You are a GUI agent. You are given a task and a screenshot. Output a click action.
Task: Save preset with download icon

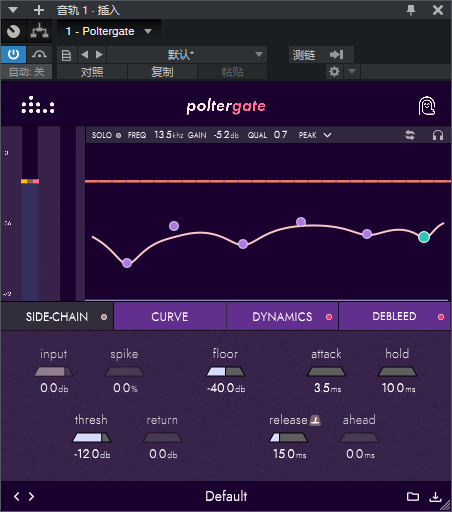click(435, 497)
